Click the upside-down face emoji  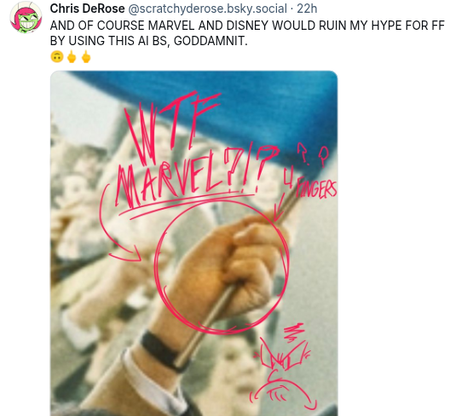point(57,57)
